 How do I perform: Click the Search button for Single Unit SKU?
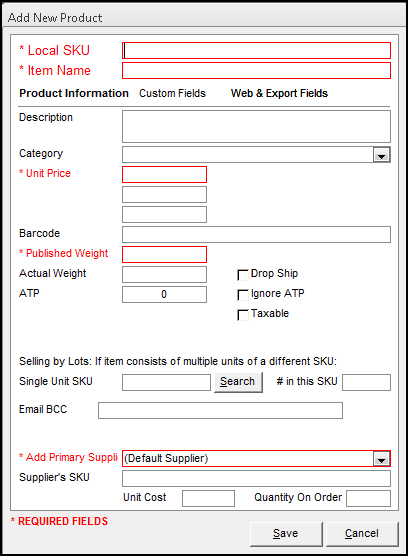[238, 382]
